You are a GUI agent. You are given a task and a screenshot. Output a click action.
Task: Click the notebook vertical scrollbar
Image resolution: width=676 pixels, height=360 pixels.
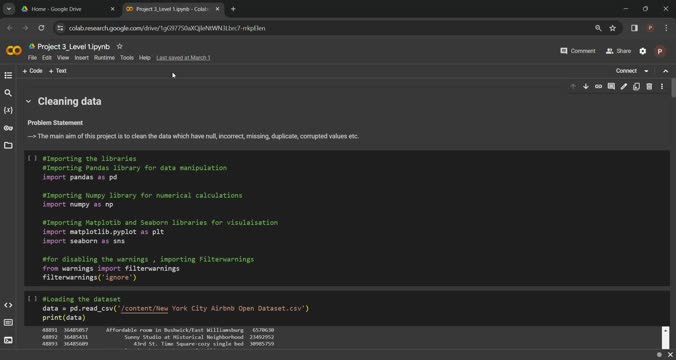coord(673,88)
